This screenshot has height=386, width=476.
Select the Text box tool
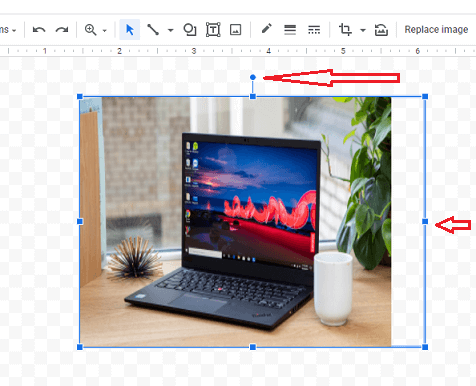pyautogui.click(x=213, y=30)
